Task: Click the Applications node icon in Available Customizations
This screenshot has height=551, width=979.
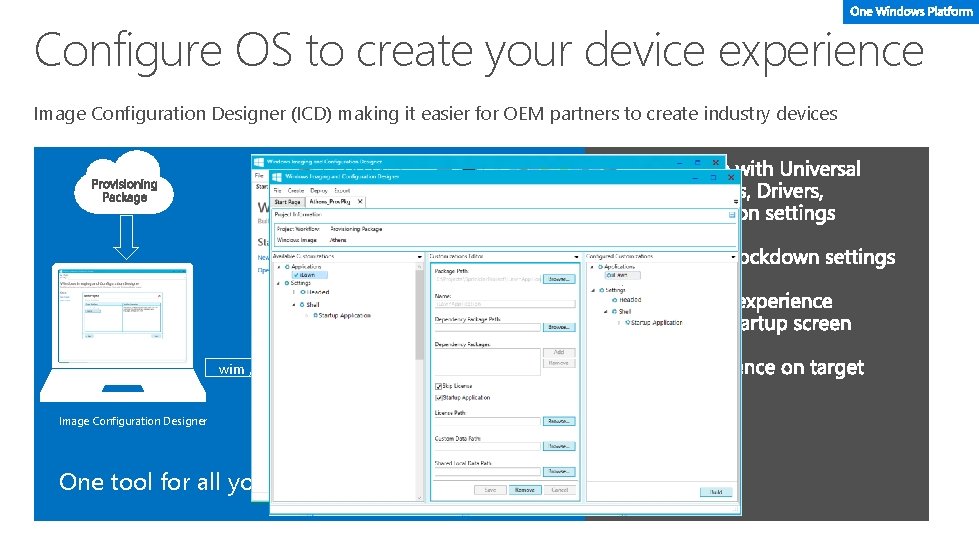Action: [x=287, y=266]
